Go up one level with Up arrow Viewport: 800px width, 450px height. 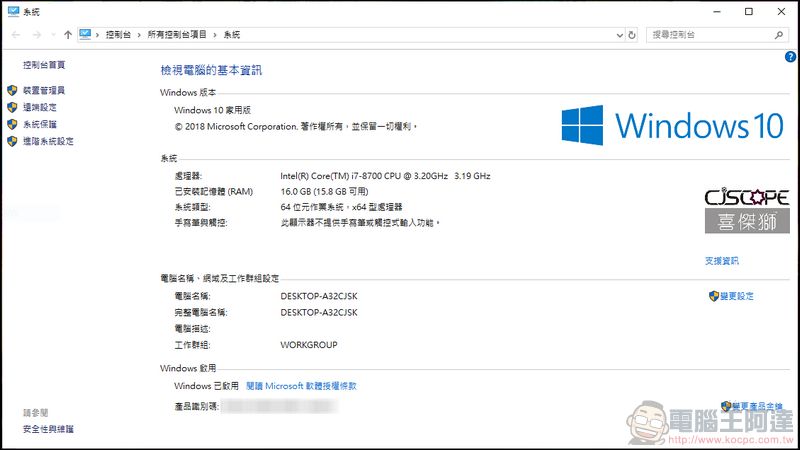(x=68, y=35)
